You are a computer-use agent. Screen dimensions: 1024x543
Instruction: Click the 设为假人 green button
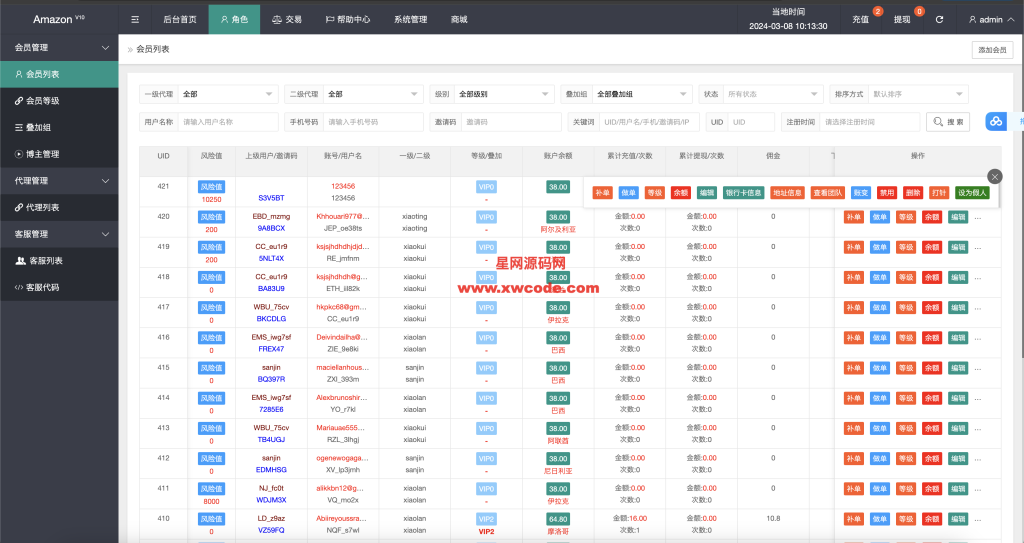point(972,193)
